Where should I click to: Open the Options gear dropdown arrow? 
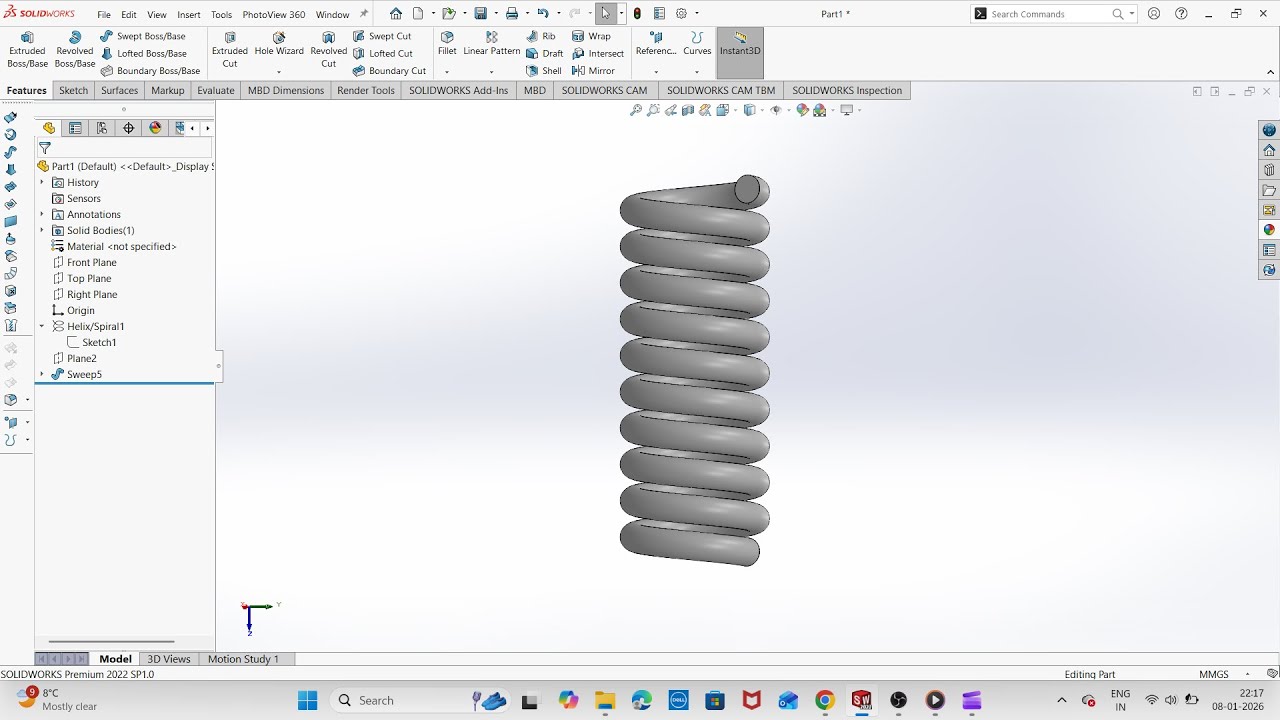click(696, 14)
